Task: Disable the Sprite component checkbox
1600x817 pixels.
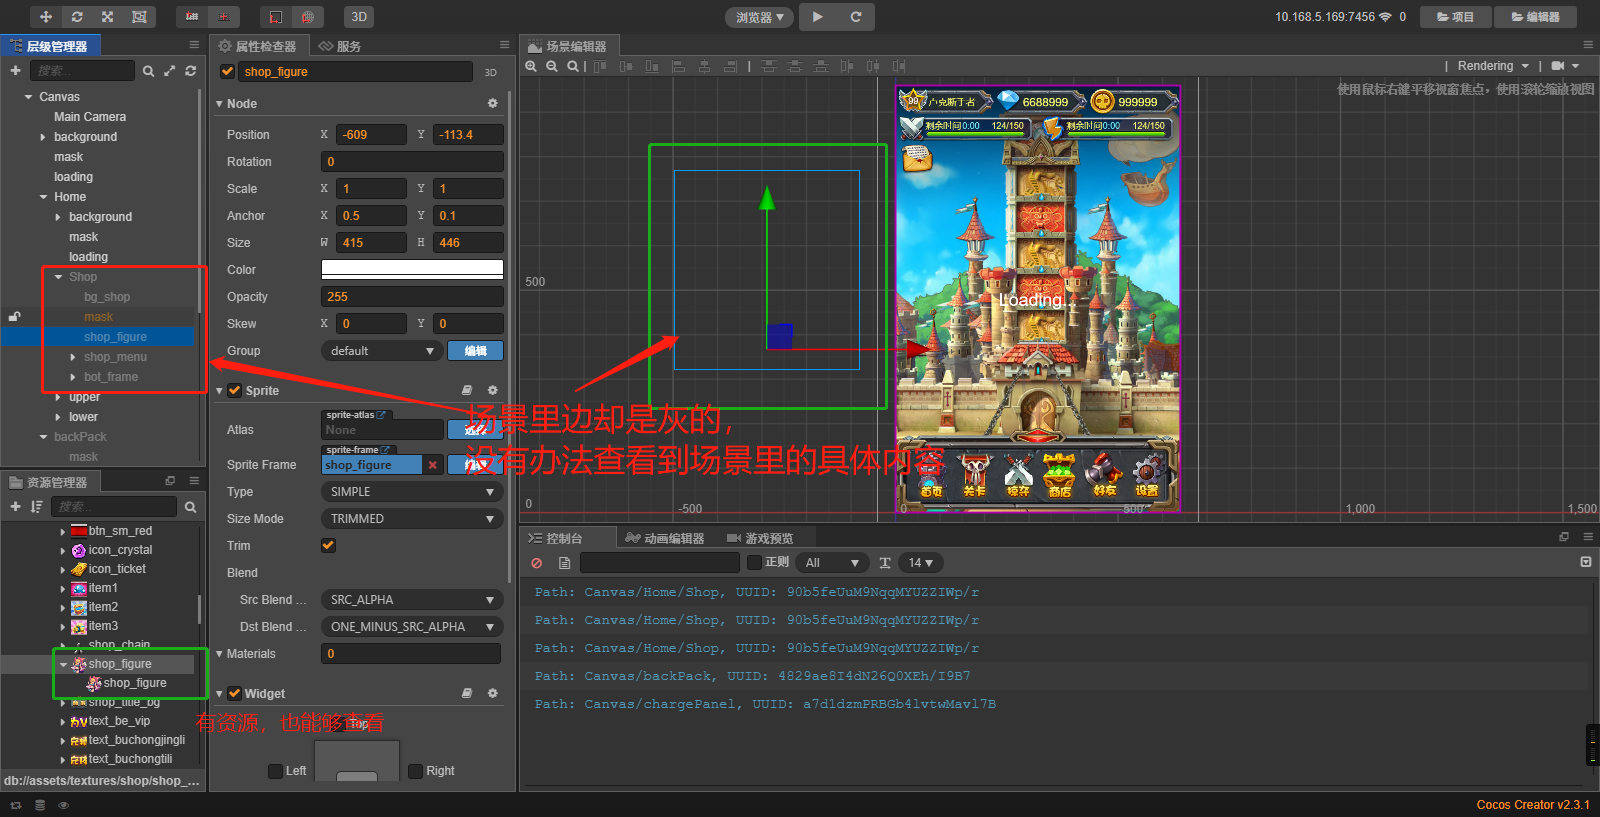Action: coord(235,390)
